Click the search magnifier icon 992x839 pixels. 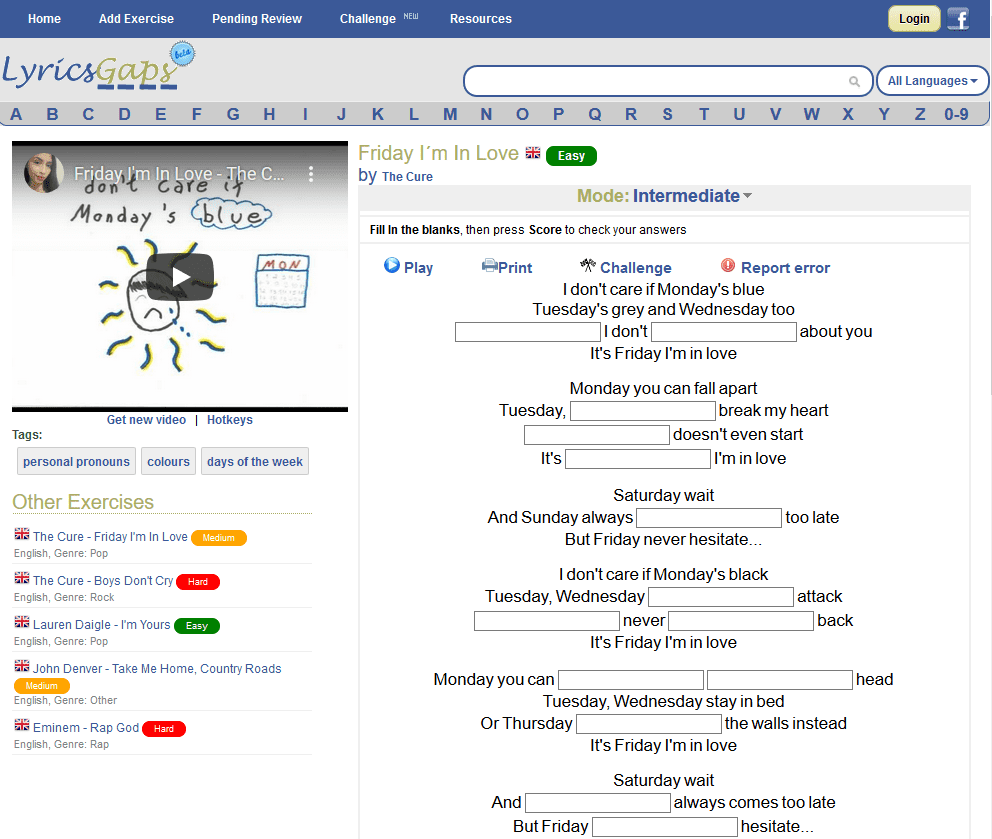pos(854,82)
